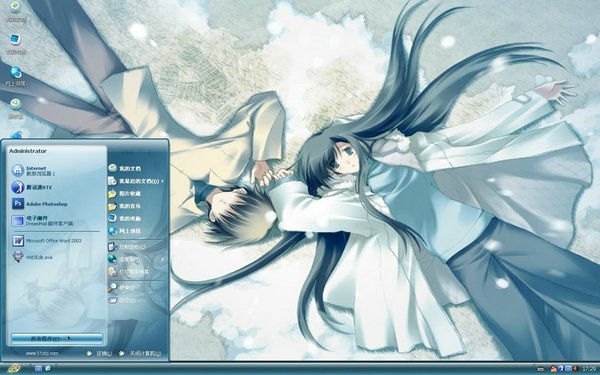The height and width of the screenshot is (375, 600).
Task: Select the Network Places desktop icon
Action: [15, 76]
